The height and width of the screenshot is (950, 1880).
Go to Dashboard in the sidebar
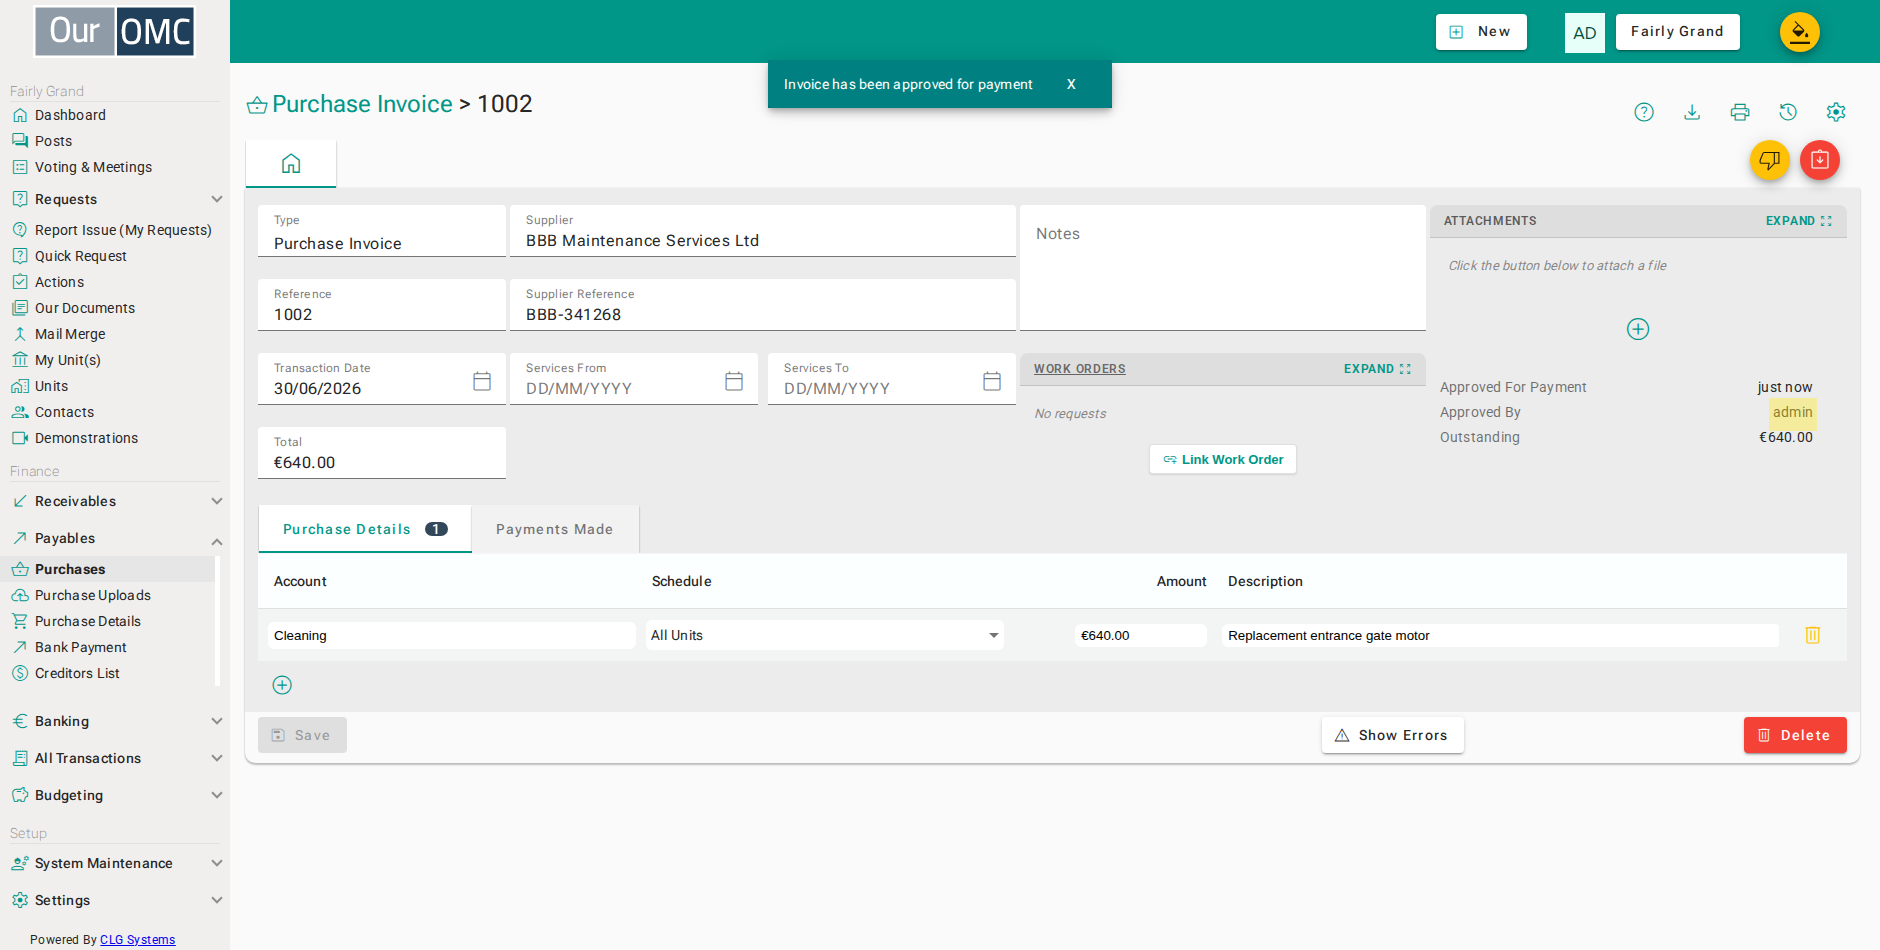[x=70, y=115]
